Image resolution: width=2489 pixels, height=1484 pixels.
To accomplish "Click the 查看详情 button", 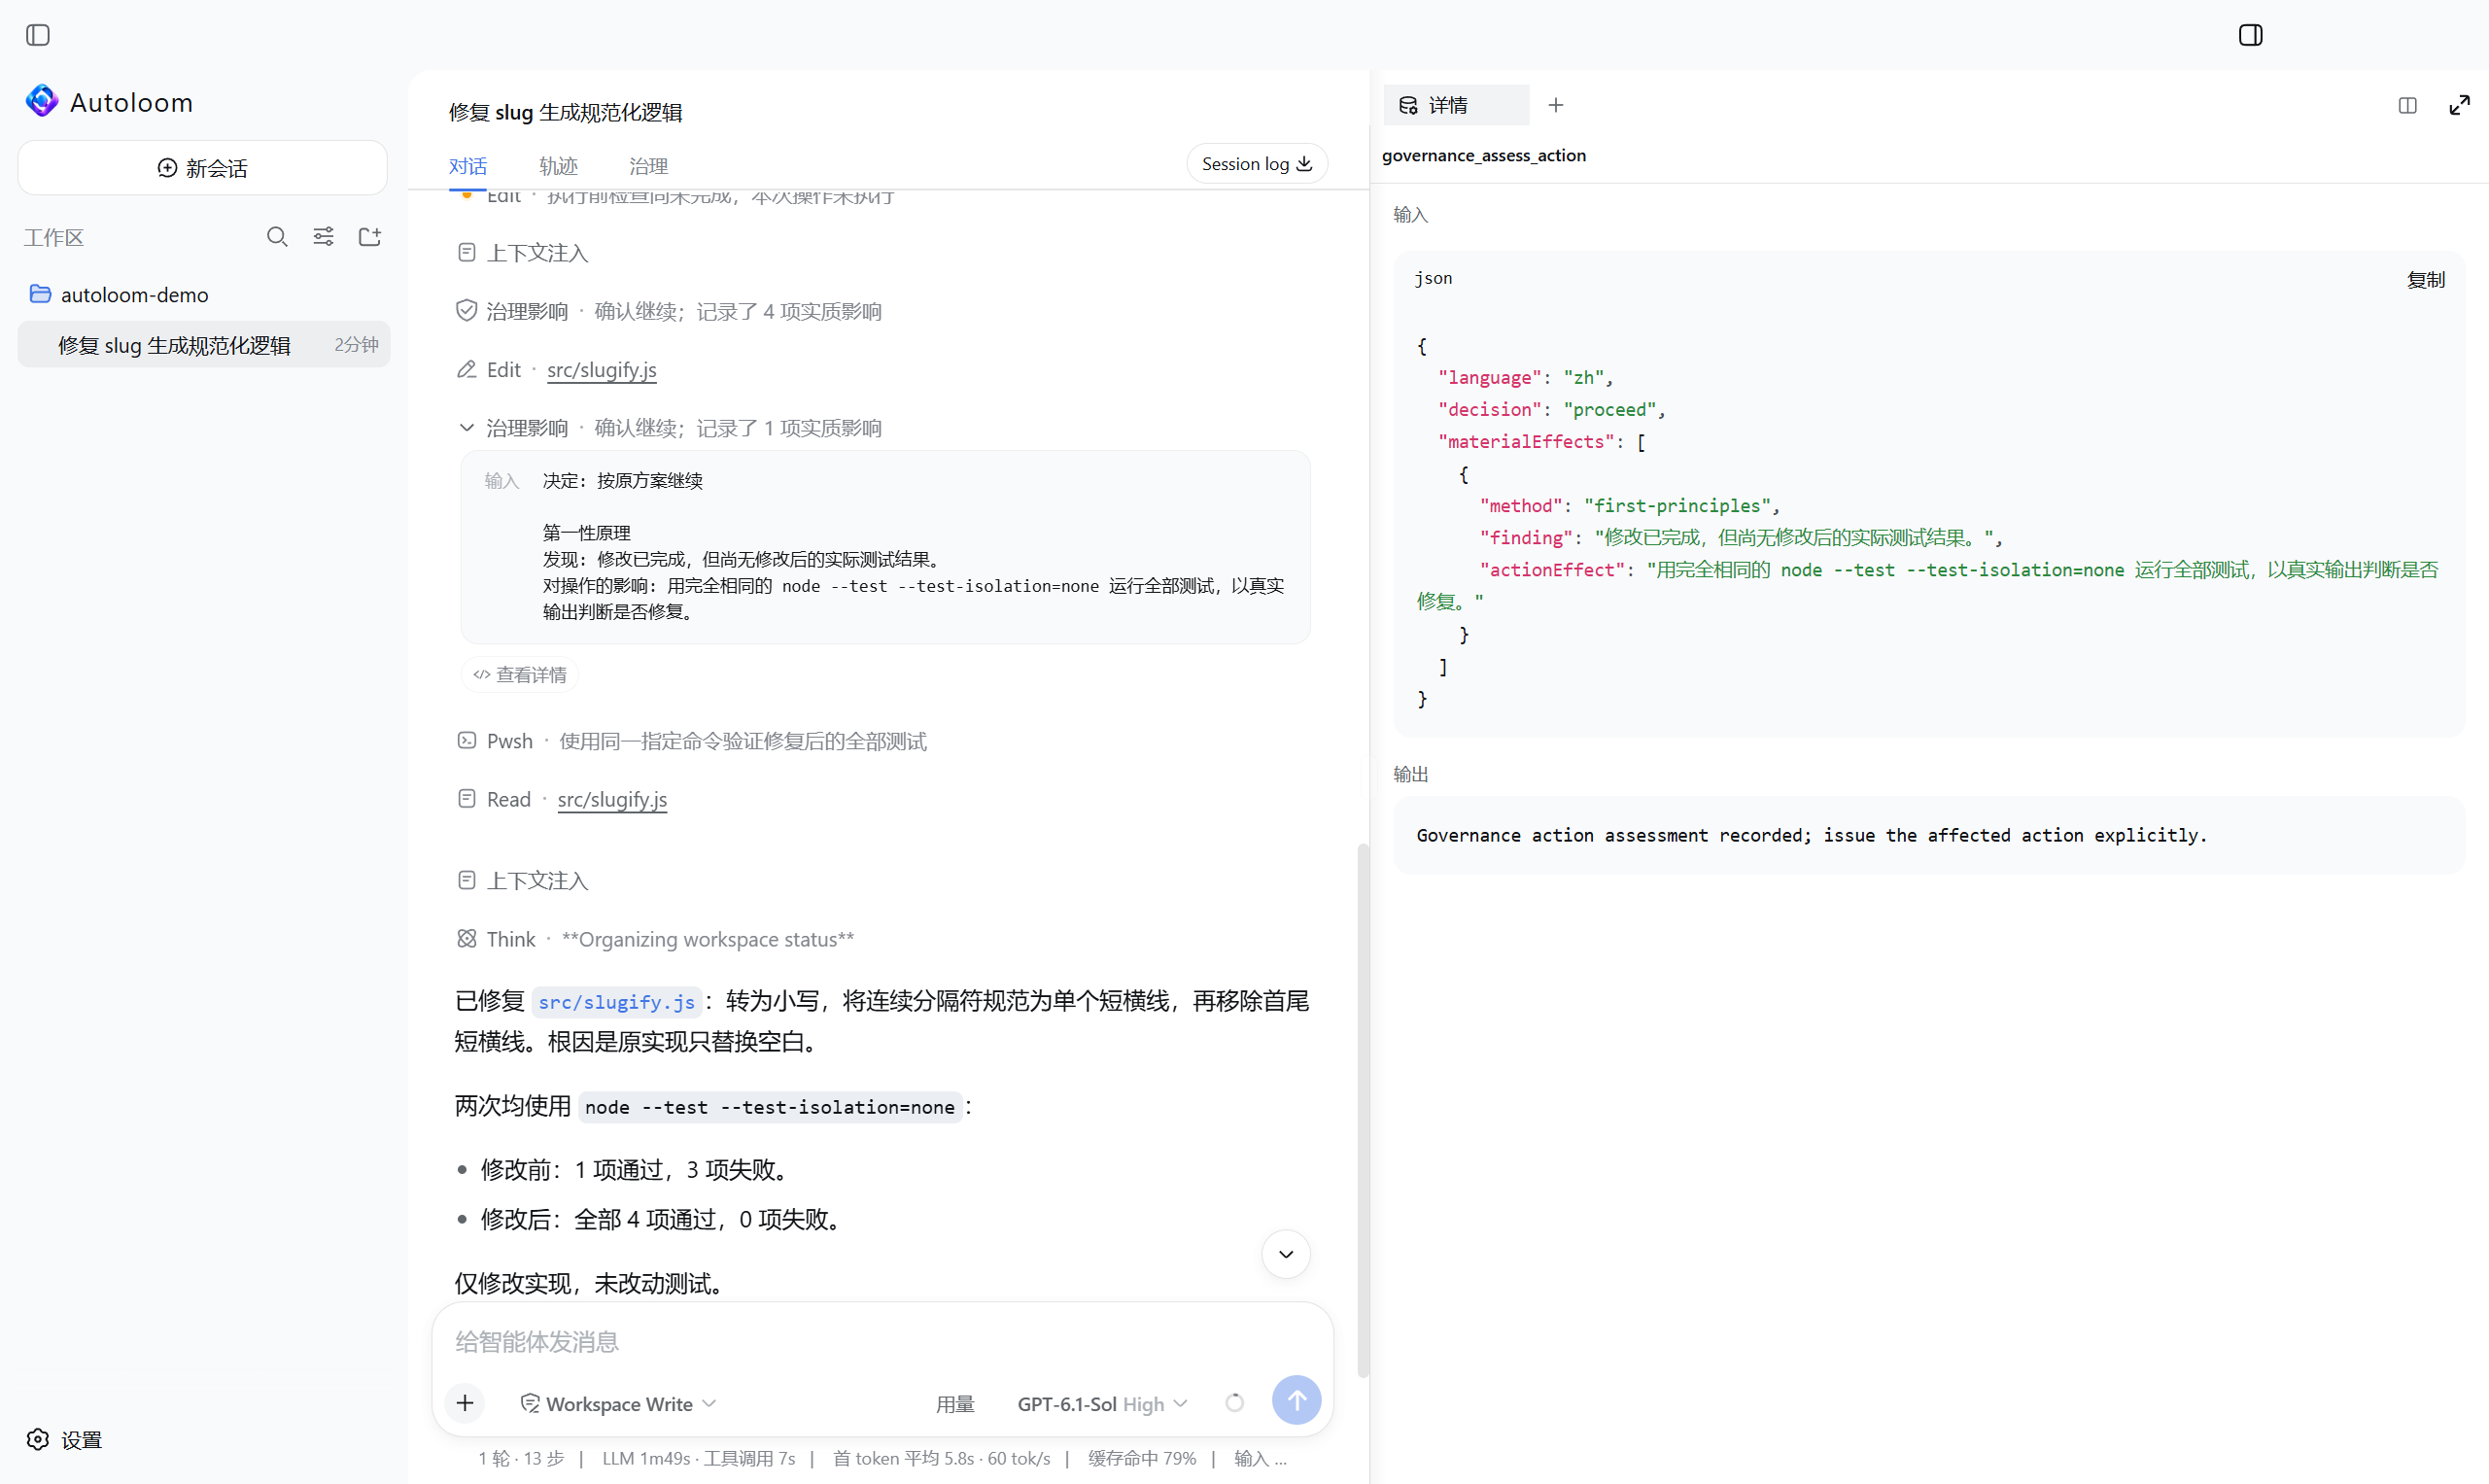I will pos(520,675).
